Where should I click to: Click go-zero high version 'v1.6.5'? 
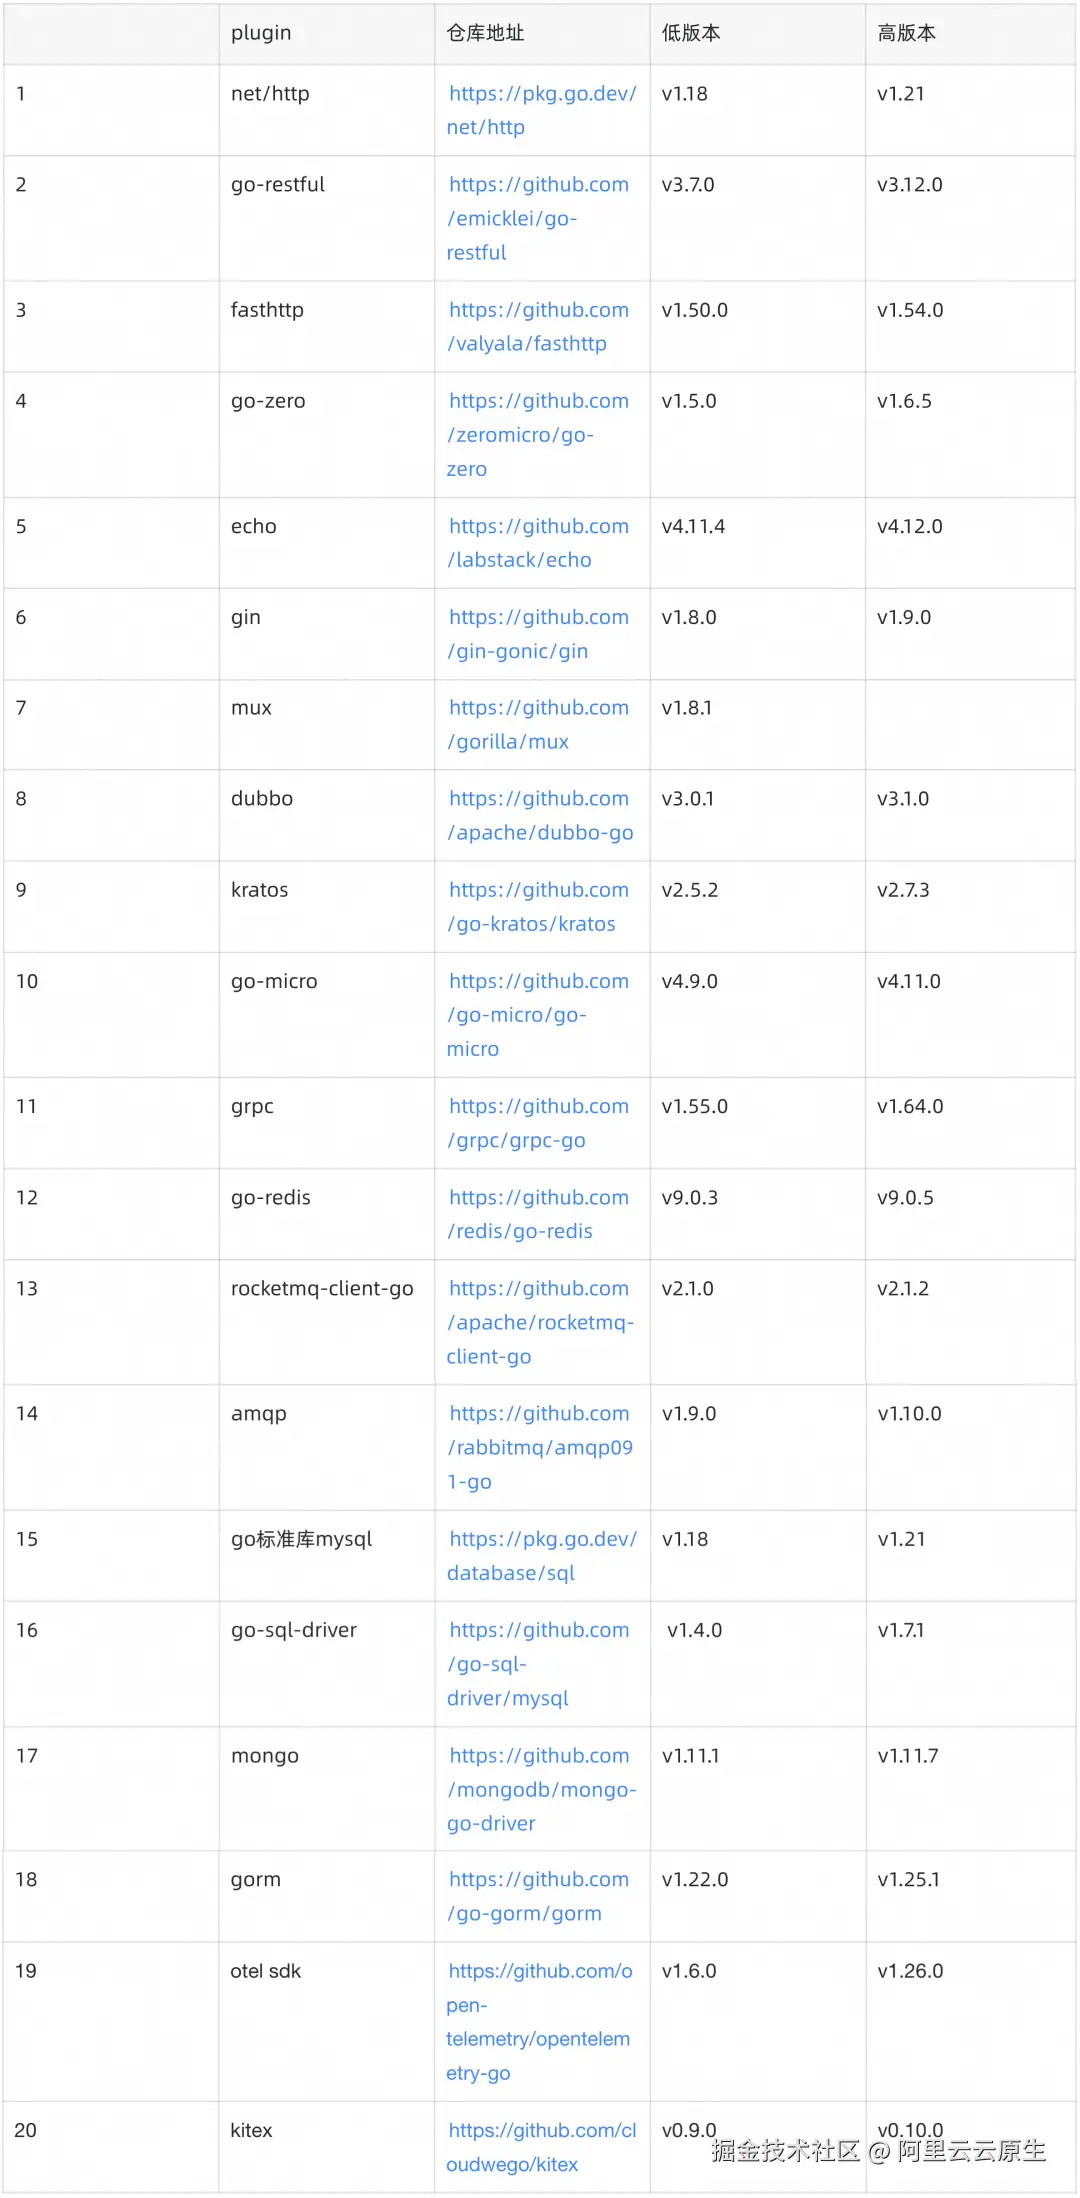904,401
